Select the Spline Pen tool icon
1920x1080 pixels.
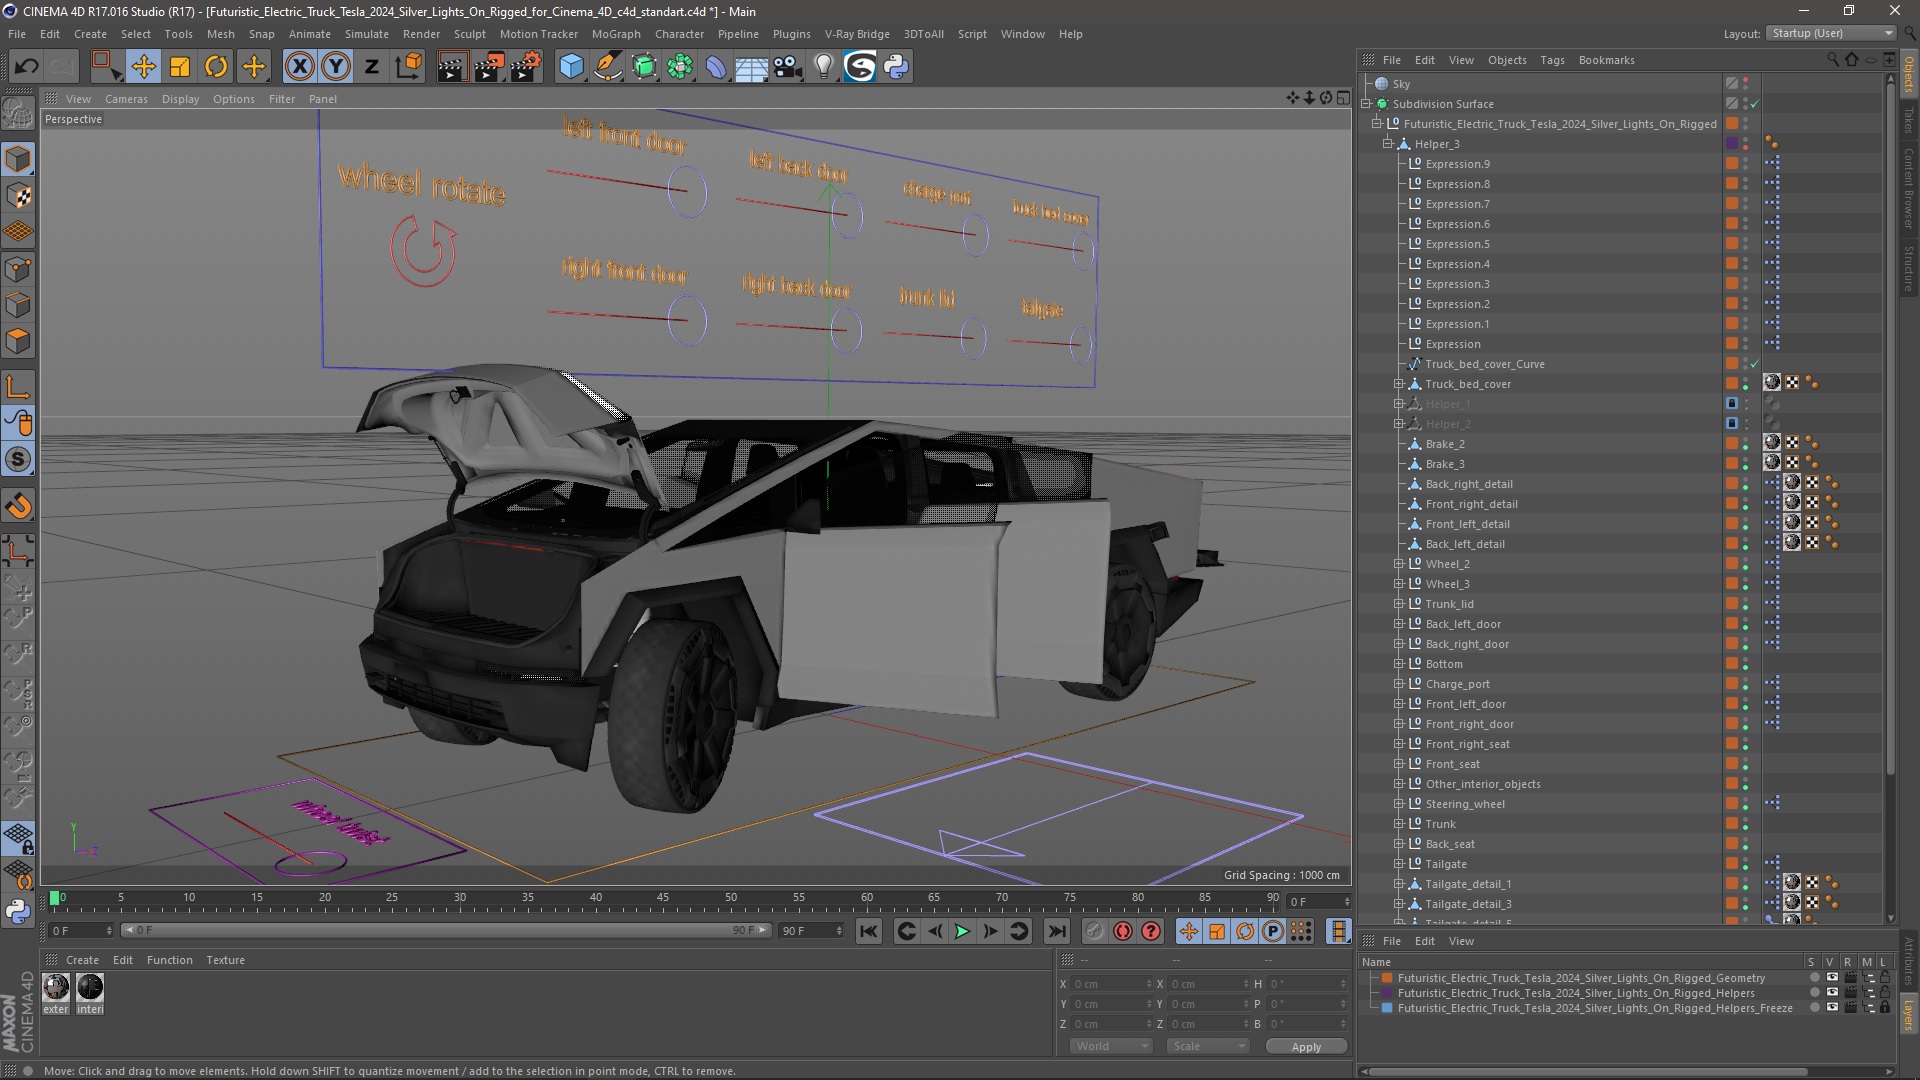pyautogui.click(x=608, y=67)
